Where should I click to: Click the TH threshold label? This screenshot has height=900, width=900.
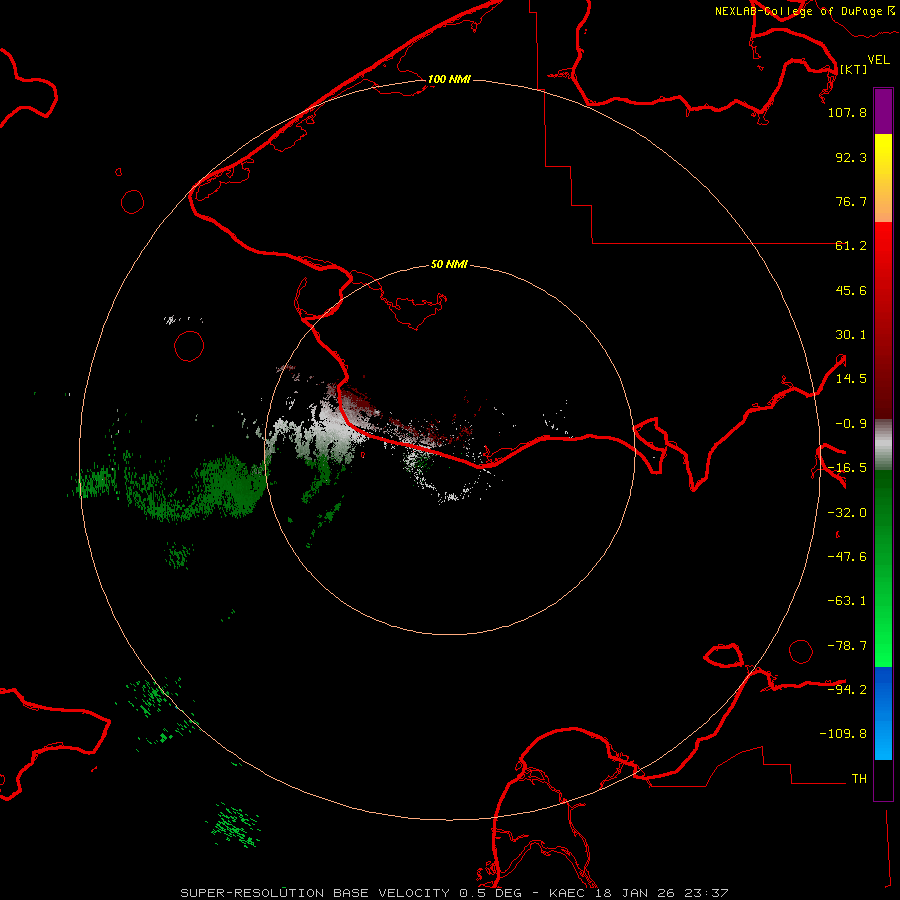[859, 779]
